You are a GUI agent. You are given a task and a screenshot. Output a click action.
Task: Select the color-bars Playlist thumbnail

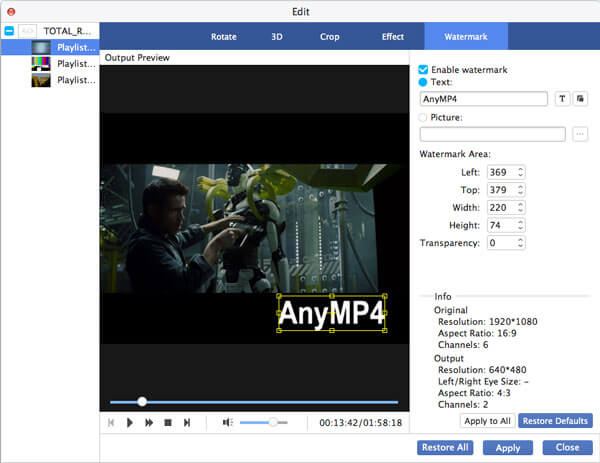coord(41,64)
